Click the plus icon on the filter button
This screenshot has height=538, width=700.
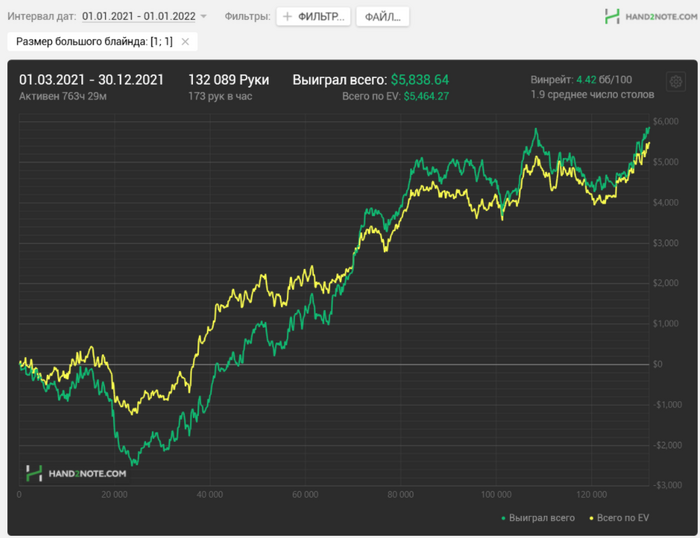[x=288, y=17]
